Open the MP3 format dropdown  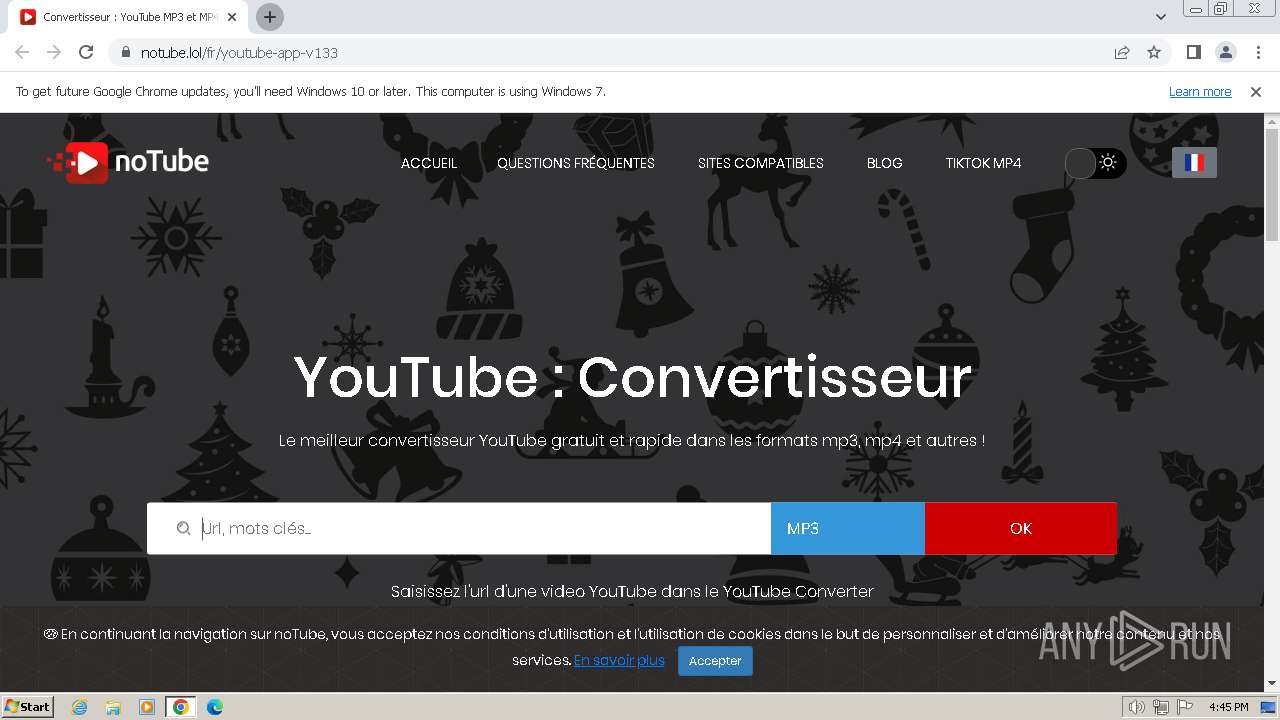coord(848,528)
